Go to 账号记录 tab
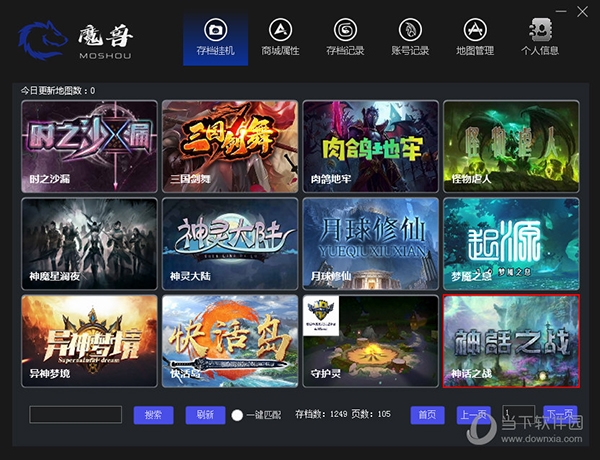The image size is (600, 460). click(x=410, y=40)
